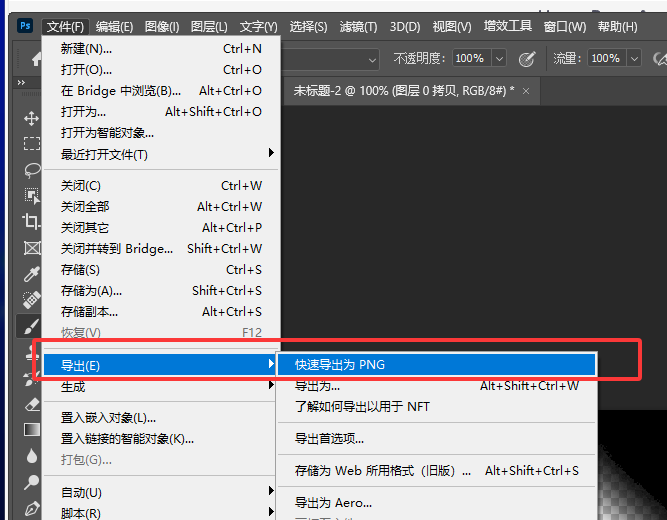Screen dimensions: 667x520
Task: Open the 视图(V) menu
Action: (x=452, y=27)
